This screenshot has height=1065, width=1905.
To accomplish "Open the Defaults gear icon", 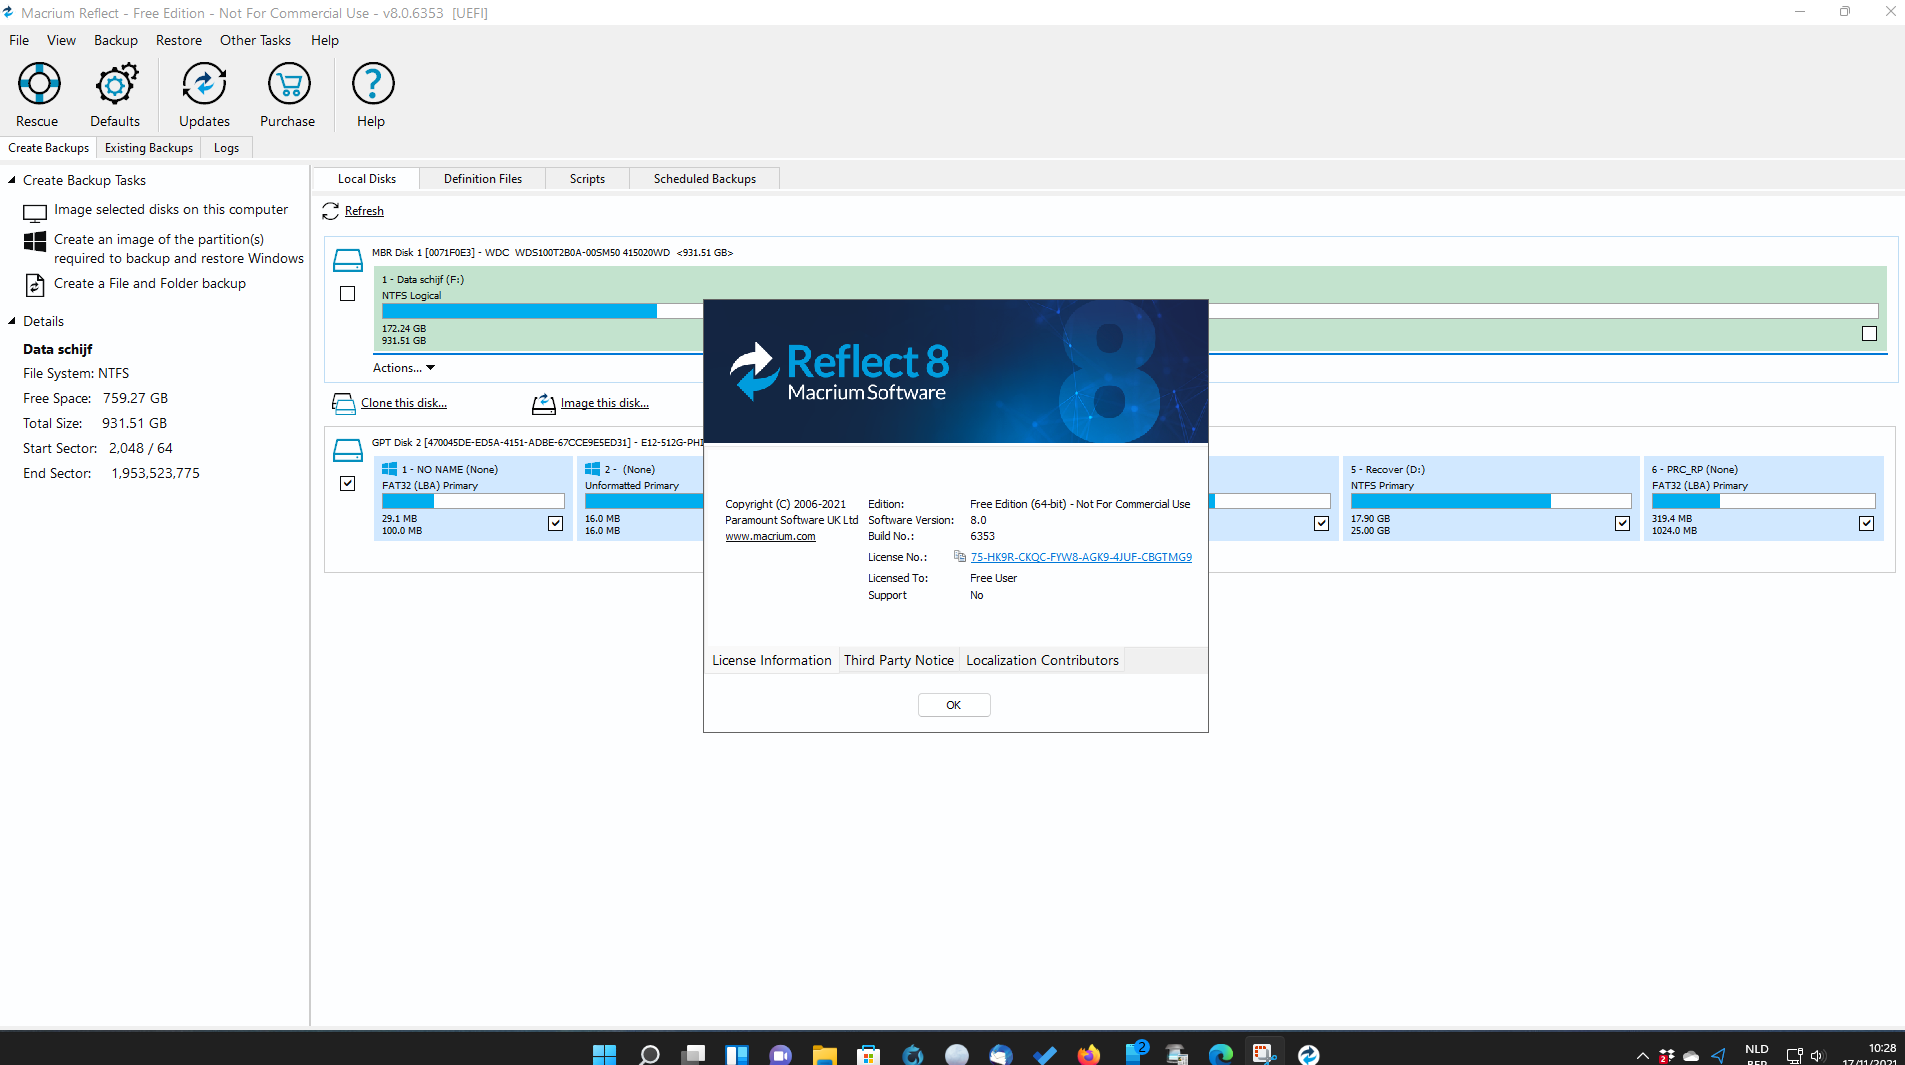I will 115,84.
